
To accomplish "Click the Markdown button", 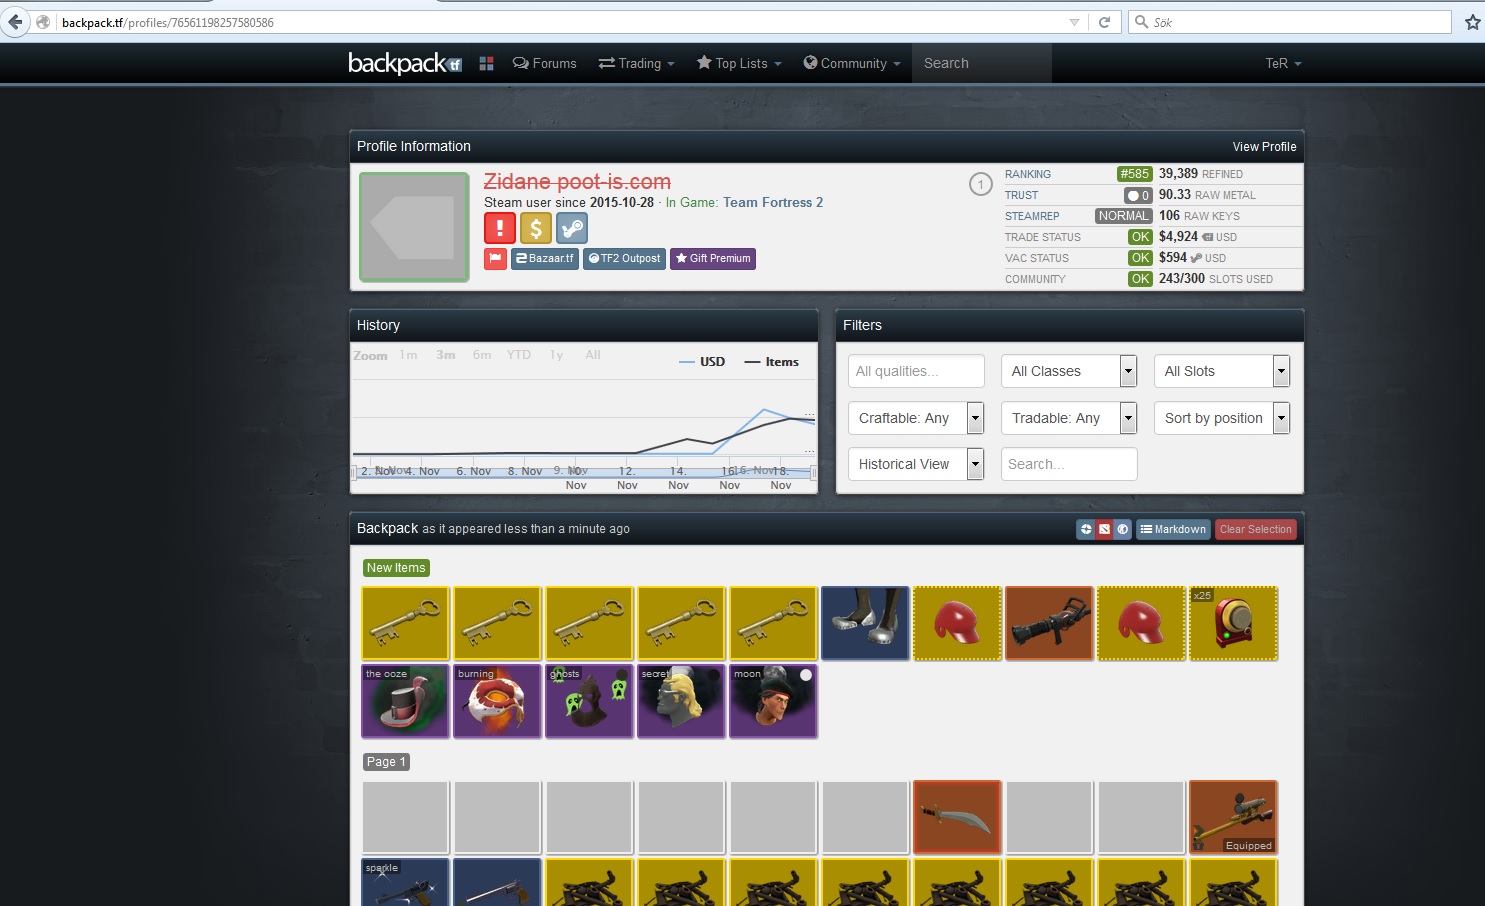I will (x=1173, y=529).
